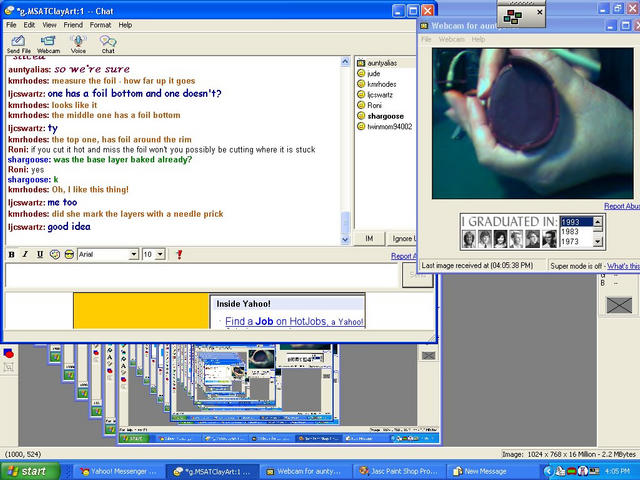Switch to Webcam for aunty taskbar button
The image size is (640, 480).
pyautogui.click(x=305, y=471)
